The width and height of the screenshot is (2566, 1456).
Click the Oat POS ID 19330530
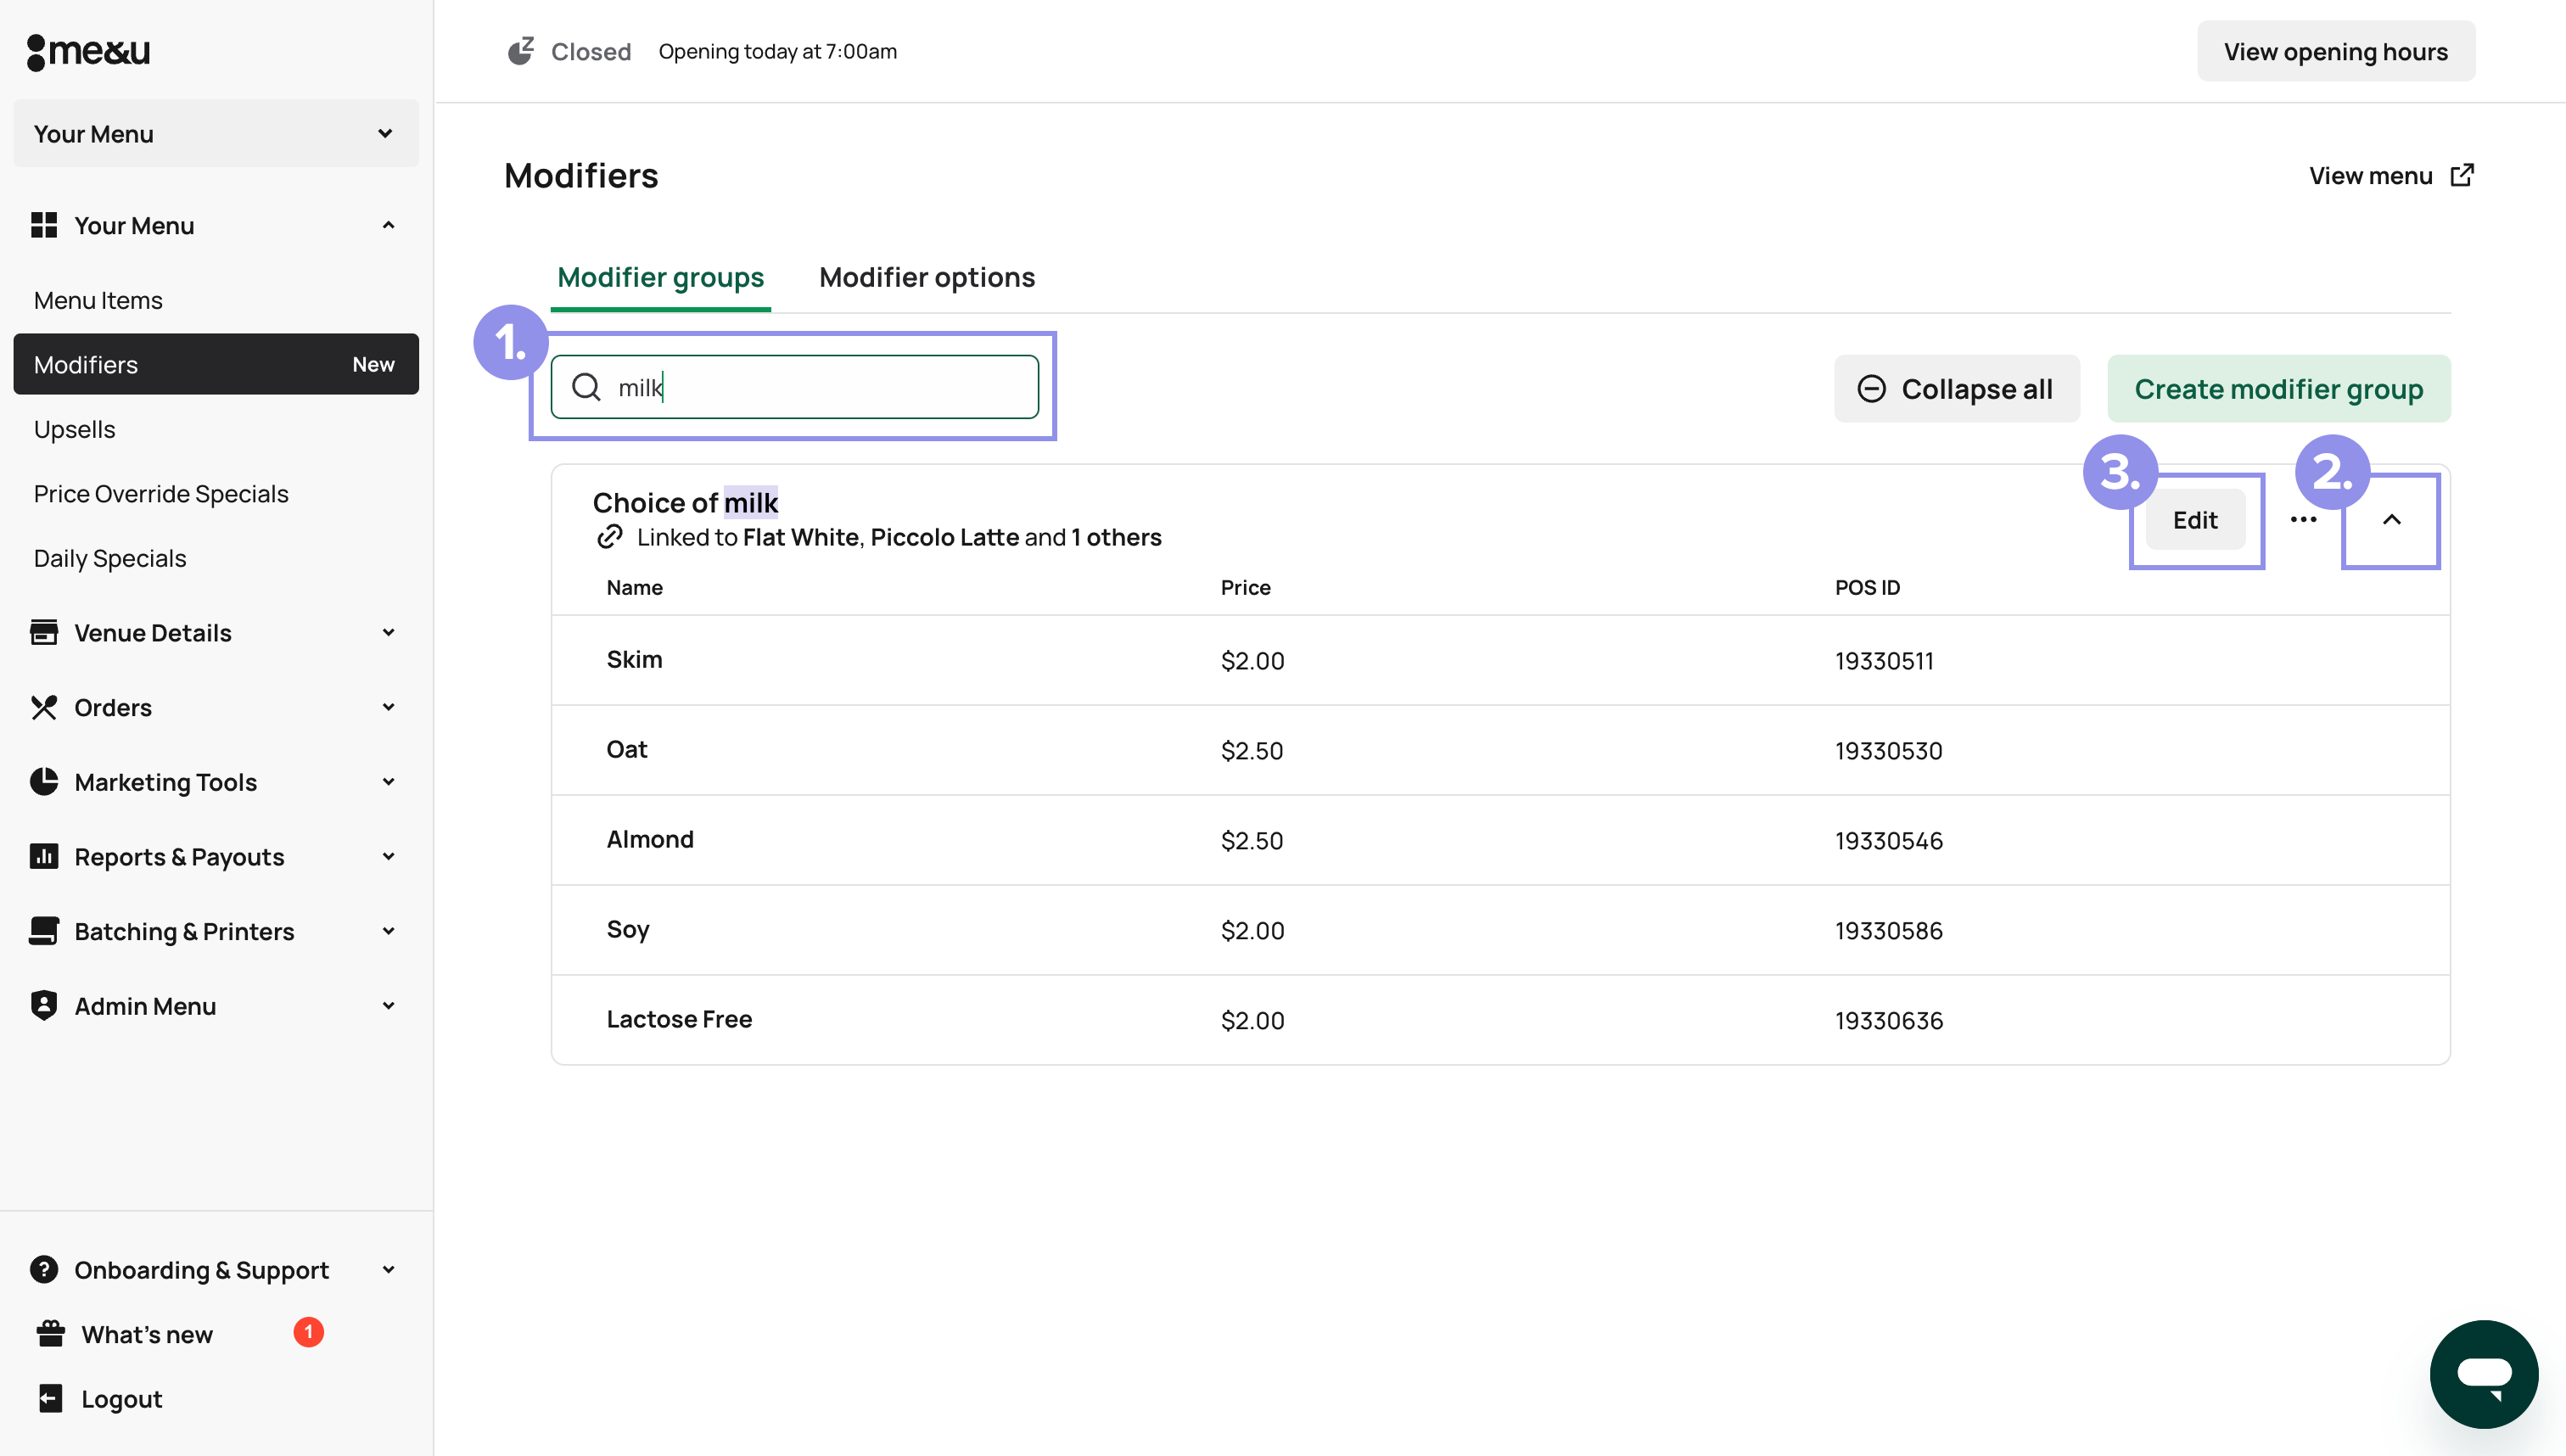1888,751
